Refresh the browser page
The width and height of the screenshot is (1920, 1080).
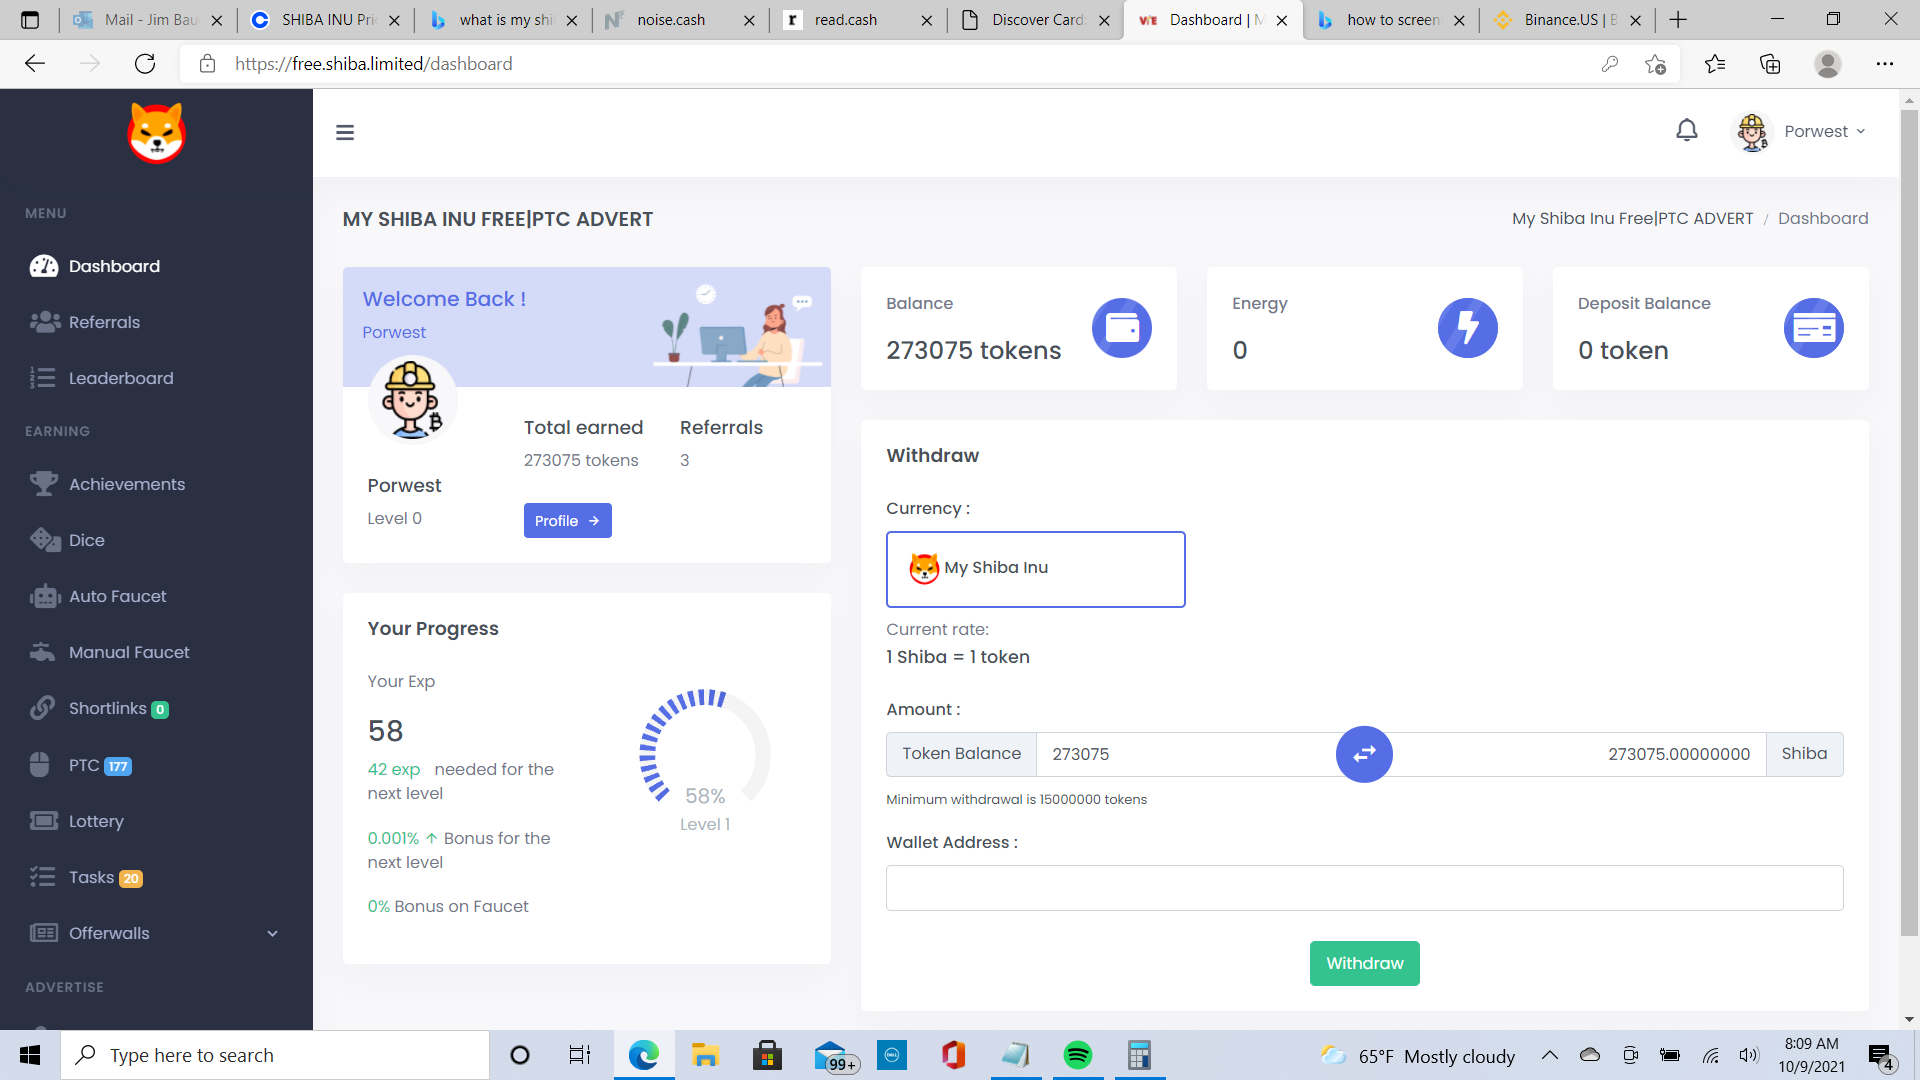tap(145, 64)
